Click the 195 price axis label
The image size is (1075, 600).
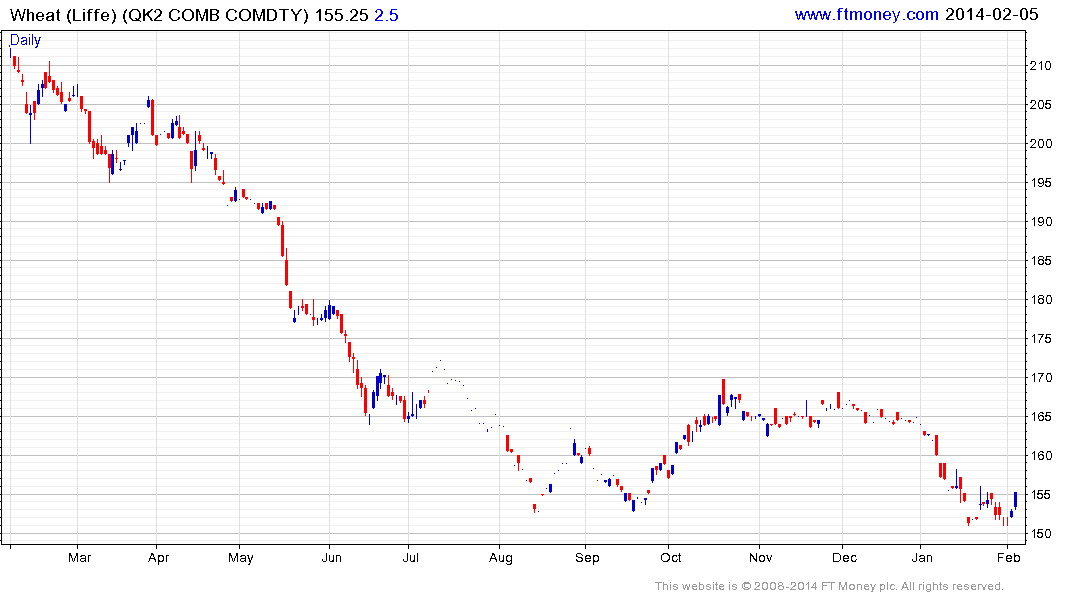1040,183
